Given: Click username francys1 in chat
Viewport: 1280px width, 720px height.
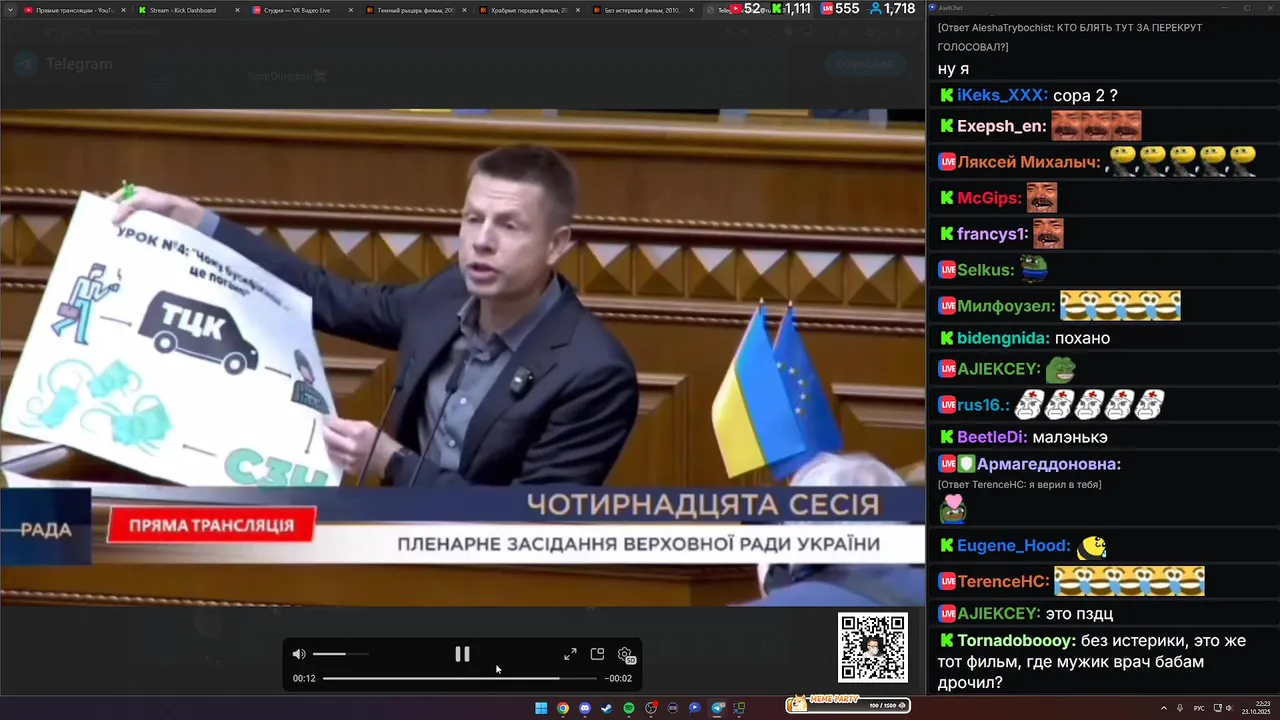Looking at the screenshot, I should 992,234.
